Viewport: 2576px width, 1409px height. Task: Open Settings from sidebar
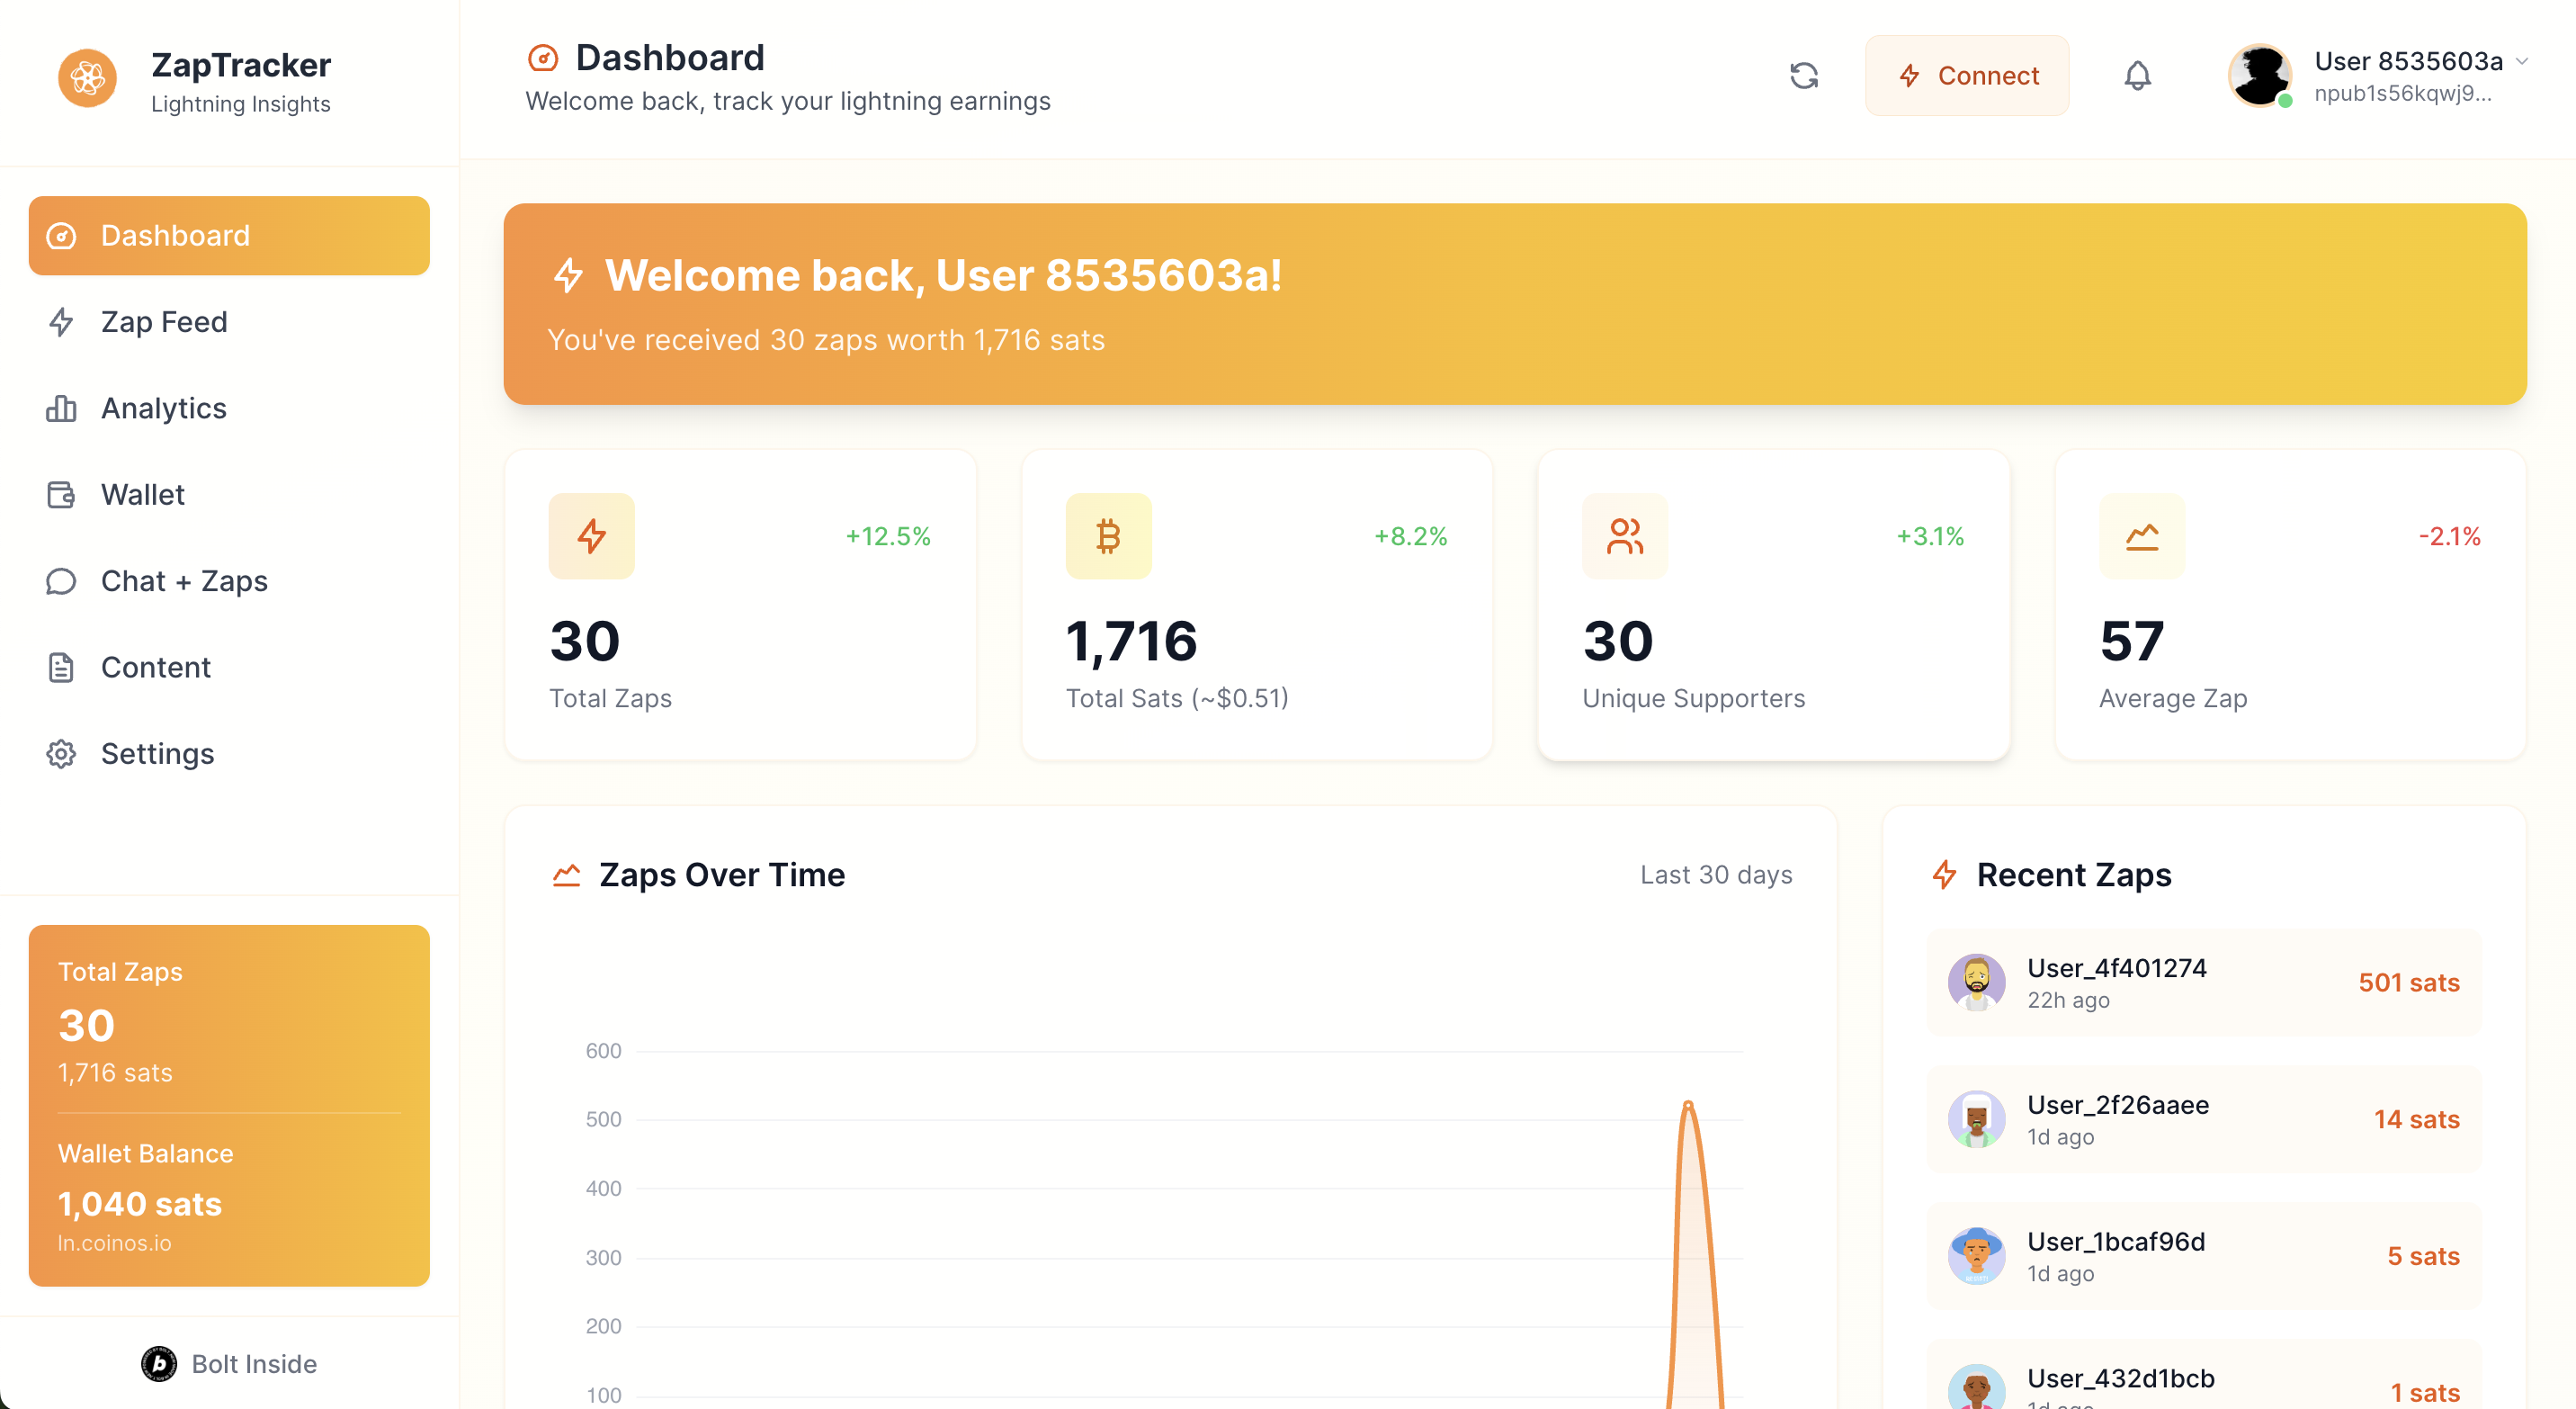pyautogui.click(x=157, y=754)
